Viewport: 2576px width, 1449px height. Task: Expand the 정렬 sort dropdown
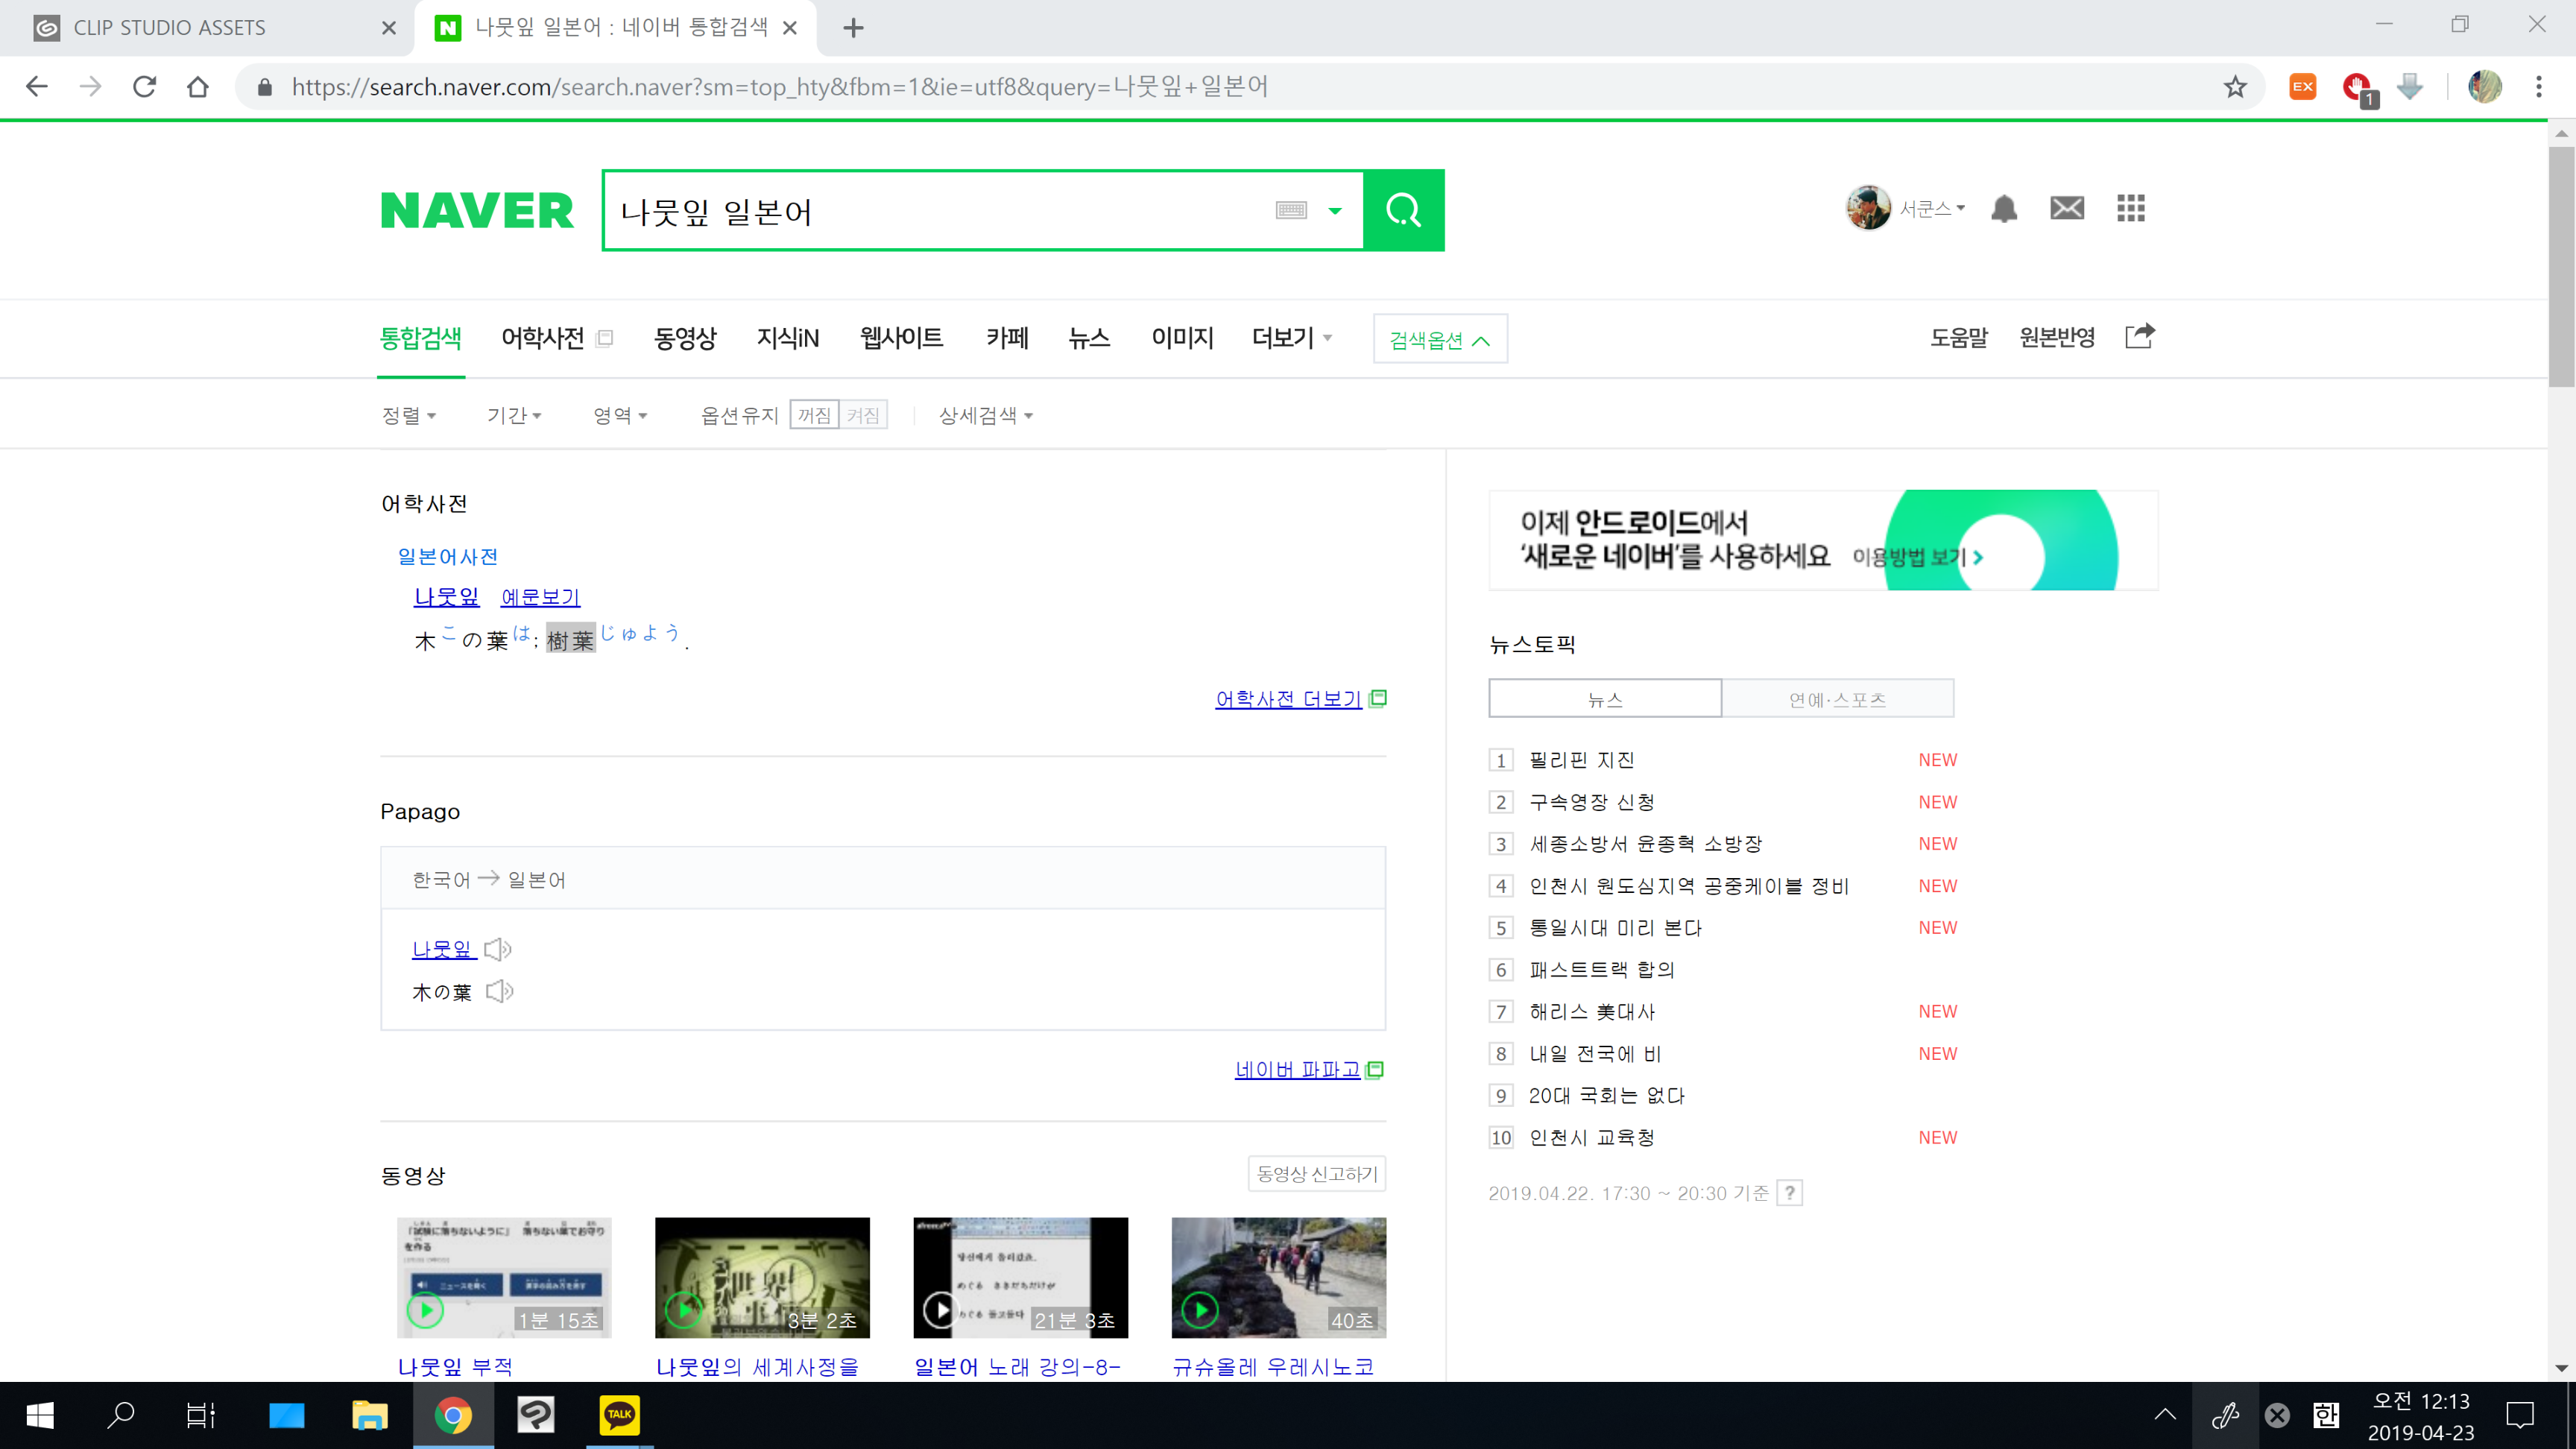pyautogui.click(x=409, y=415)
